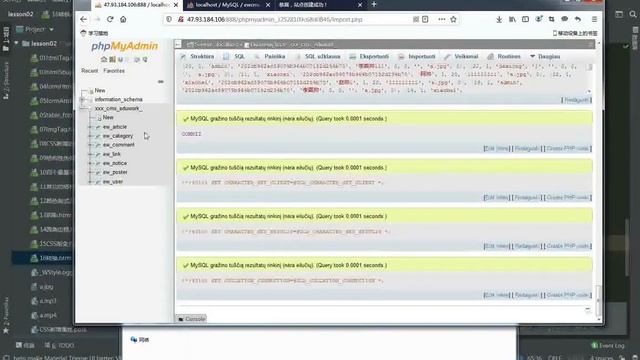Open the TODO tool window in the IDE
The image size is (640, 360).
pos(59,345)
